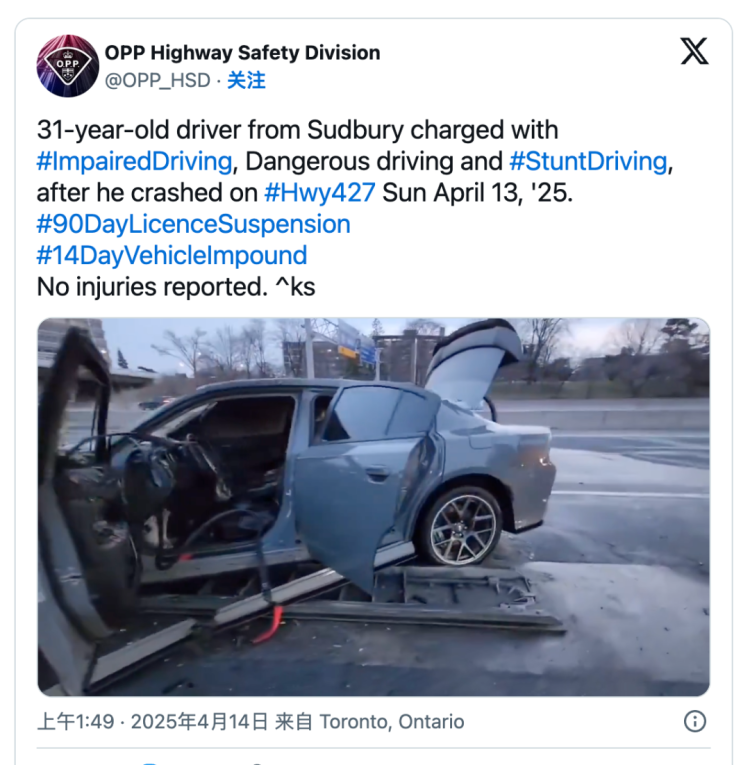Open the #90DayLicenceSuspension hashtag

tap(194, 224)
